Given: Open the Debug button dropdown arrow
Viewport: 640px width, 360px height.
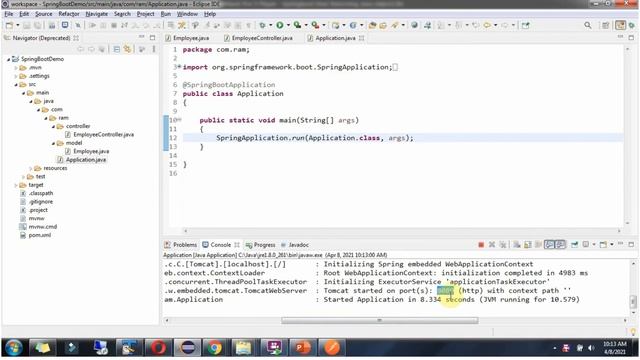Looking at the screenshot, I should [270, 25].
